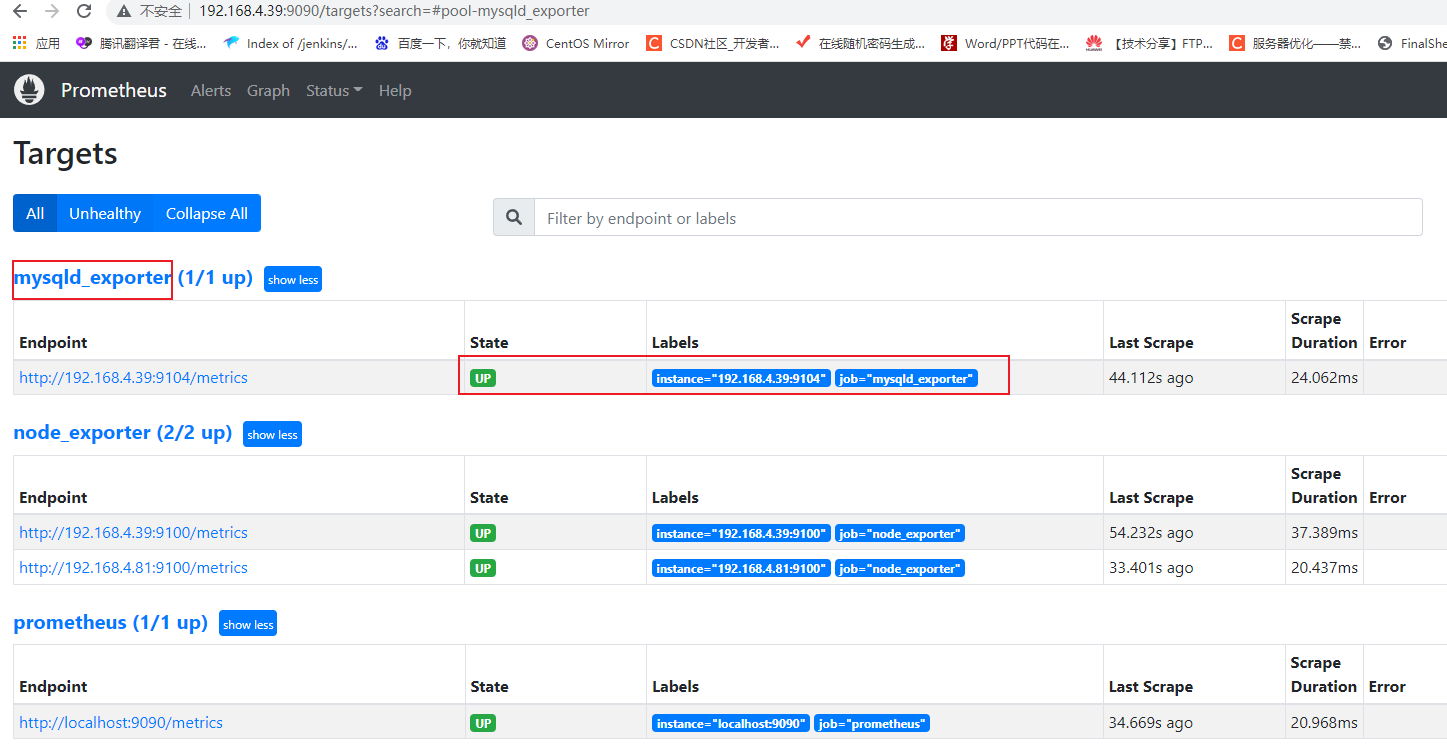1447x746 pixels.
Task: Click UP badge for localhost:9090
Action: 483,723
